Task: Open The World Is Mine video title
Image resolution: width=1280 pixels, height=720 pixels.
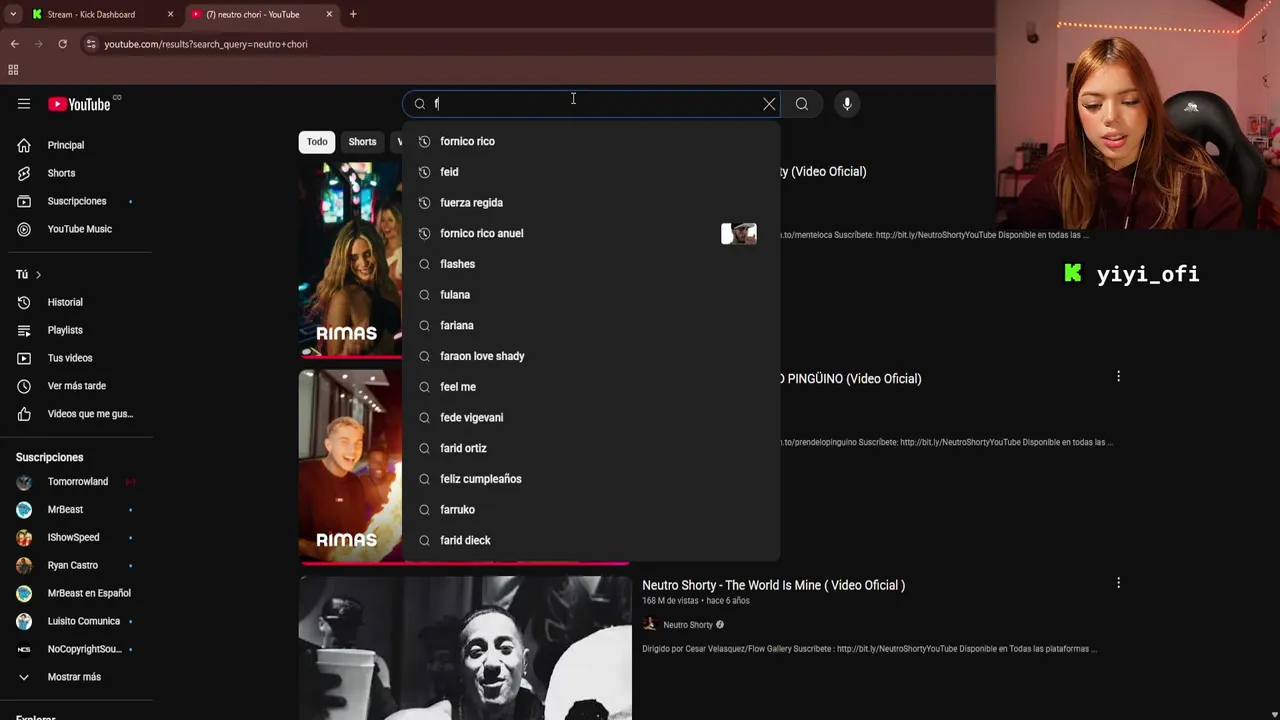Action: 773,585
